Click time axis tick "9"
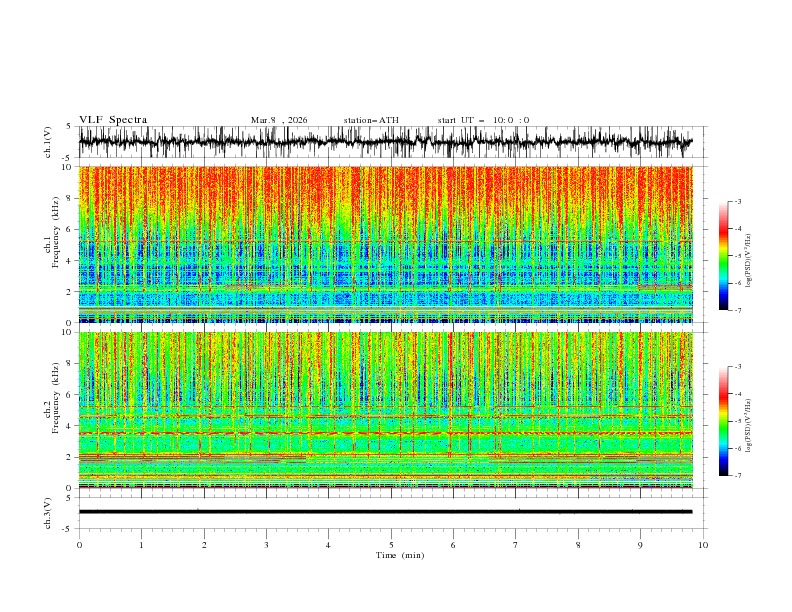The width and height of the screenshot is (792, 612). click(640, 545)
